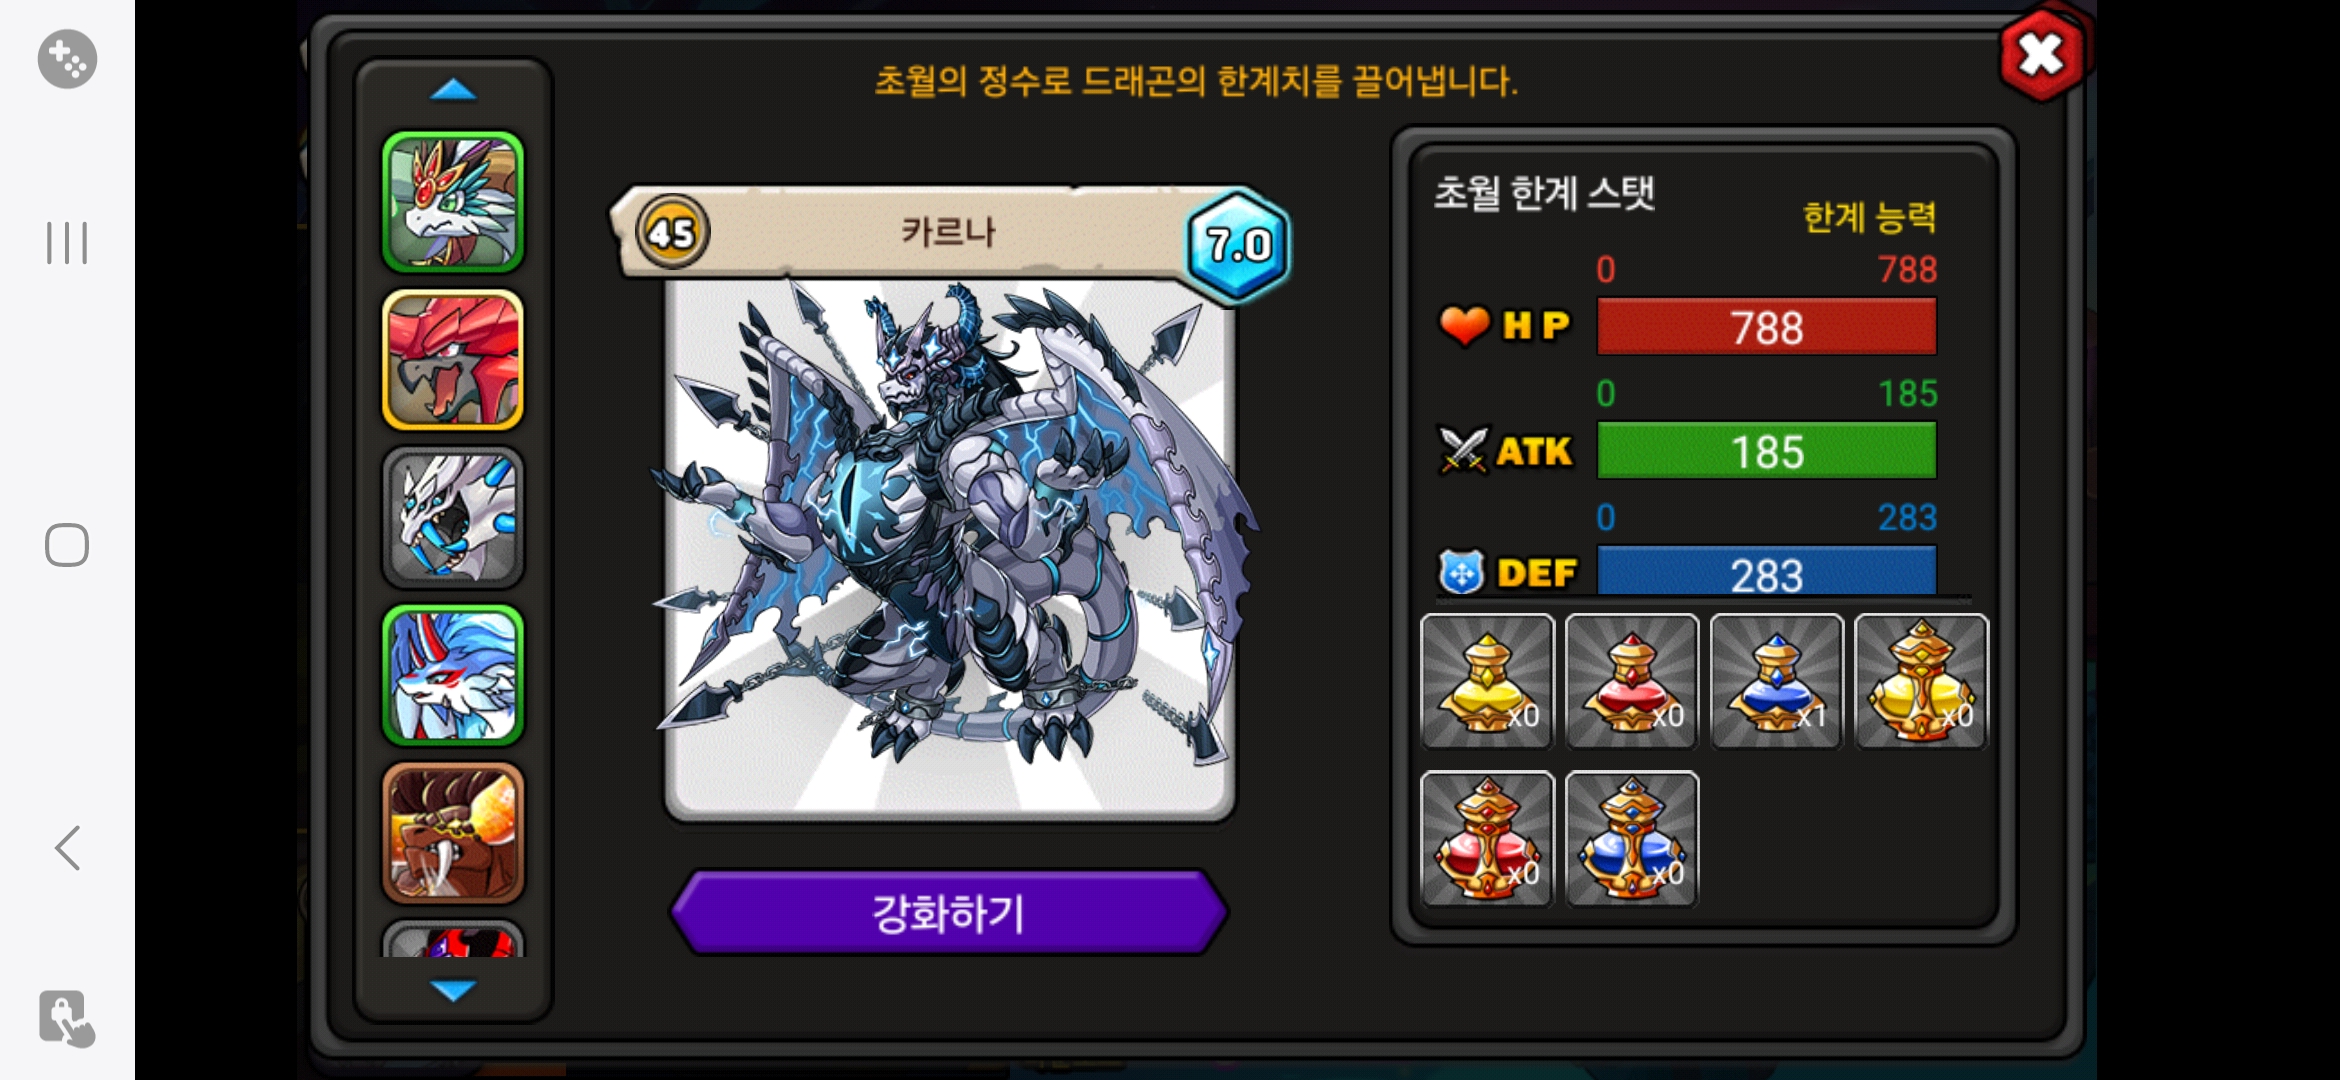The width and height of the screenshot is (2340, 1080).
Task: Open the game controller sidebar icon
Action: point(67,59)
